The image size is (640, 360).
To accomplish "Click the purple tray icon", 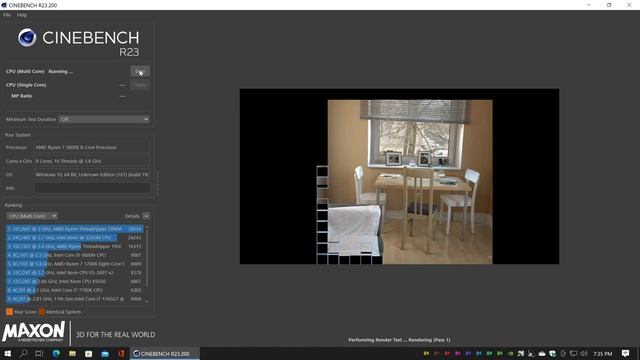I will pyautogui.click(x=468, y=353).
